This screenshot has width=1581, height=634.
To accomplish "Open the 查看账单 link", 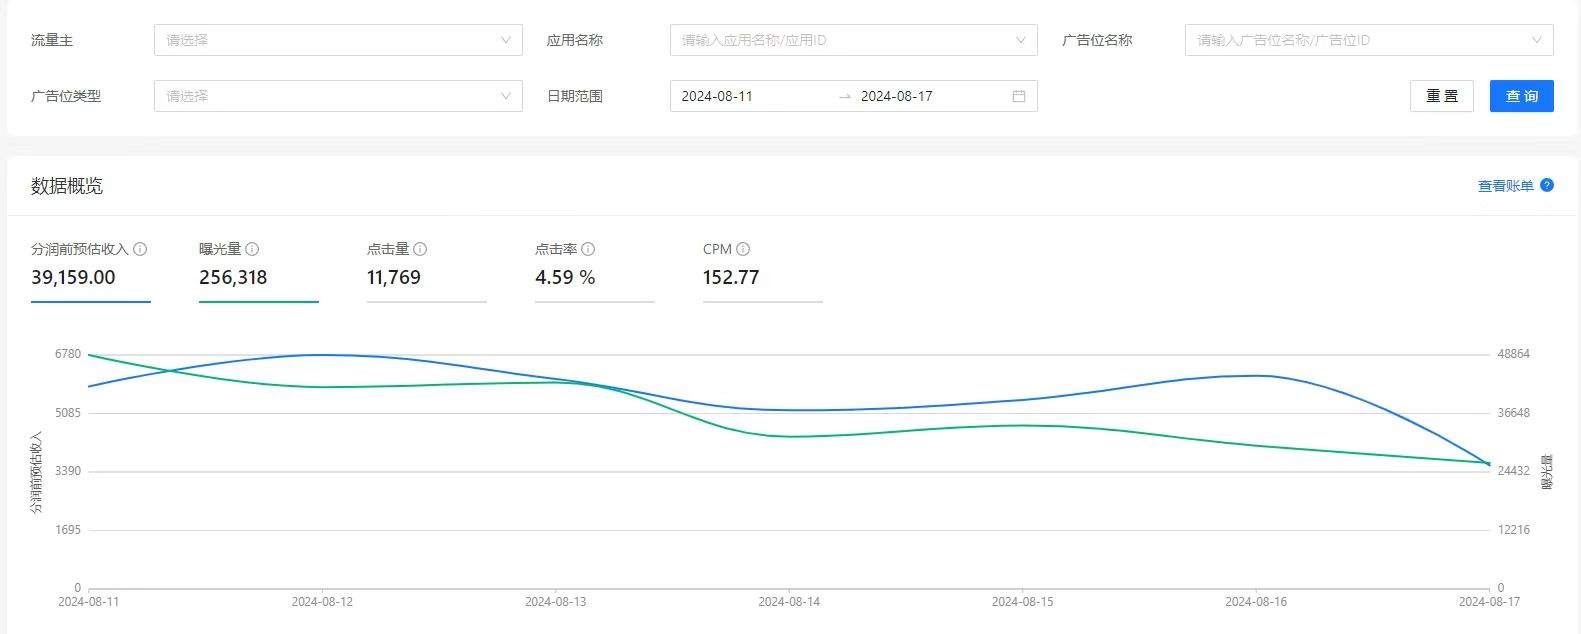I will [1505, 186].
